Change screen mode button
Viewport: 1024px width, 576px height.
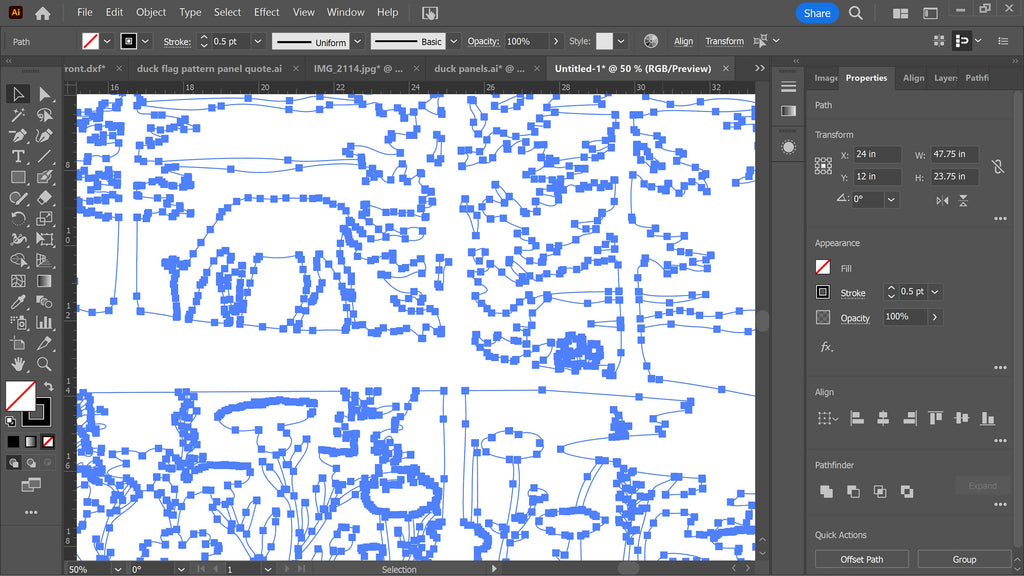(31, 485)
